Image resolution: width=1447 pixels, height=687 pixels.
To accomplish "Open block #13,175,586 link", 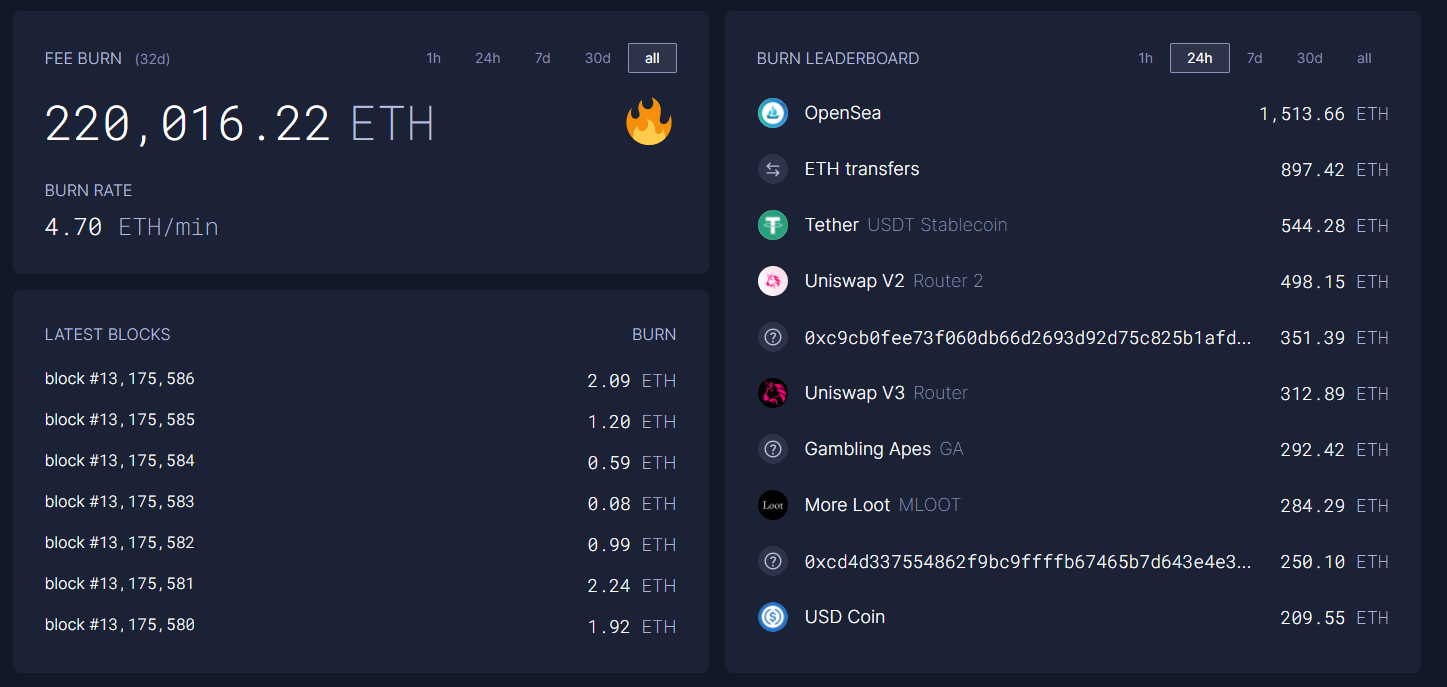I will (120, 379).
